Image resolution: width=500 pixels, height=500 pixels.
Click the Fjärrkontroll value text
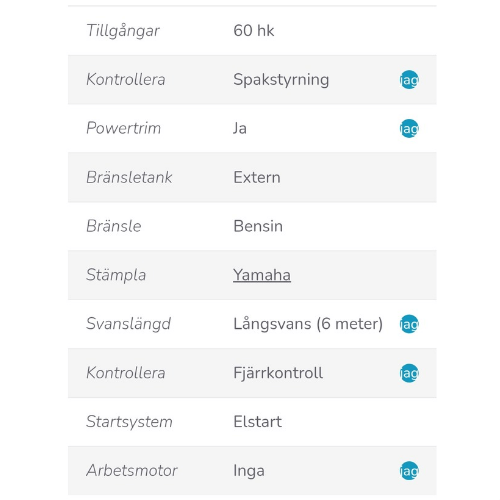coord(278,373)
